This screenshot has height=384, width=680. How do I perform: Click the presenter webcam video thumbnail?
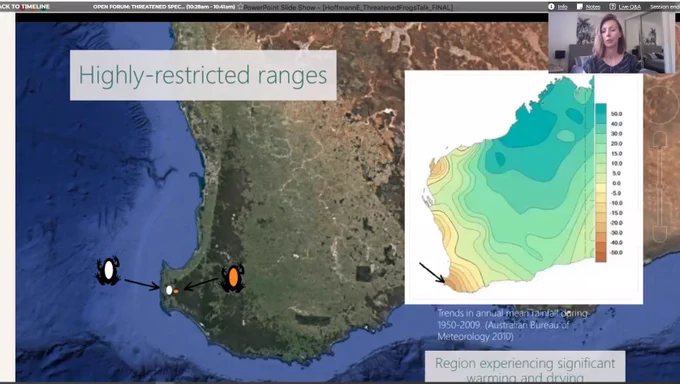pos(611,42)
